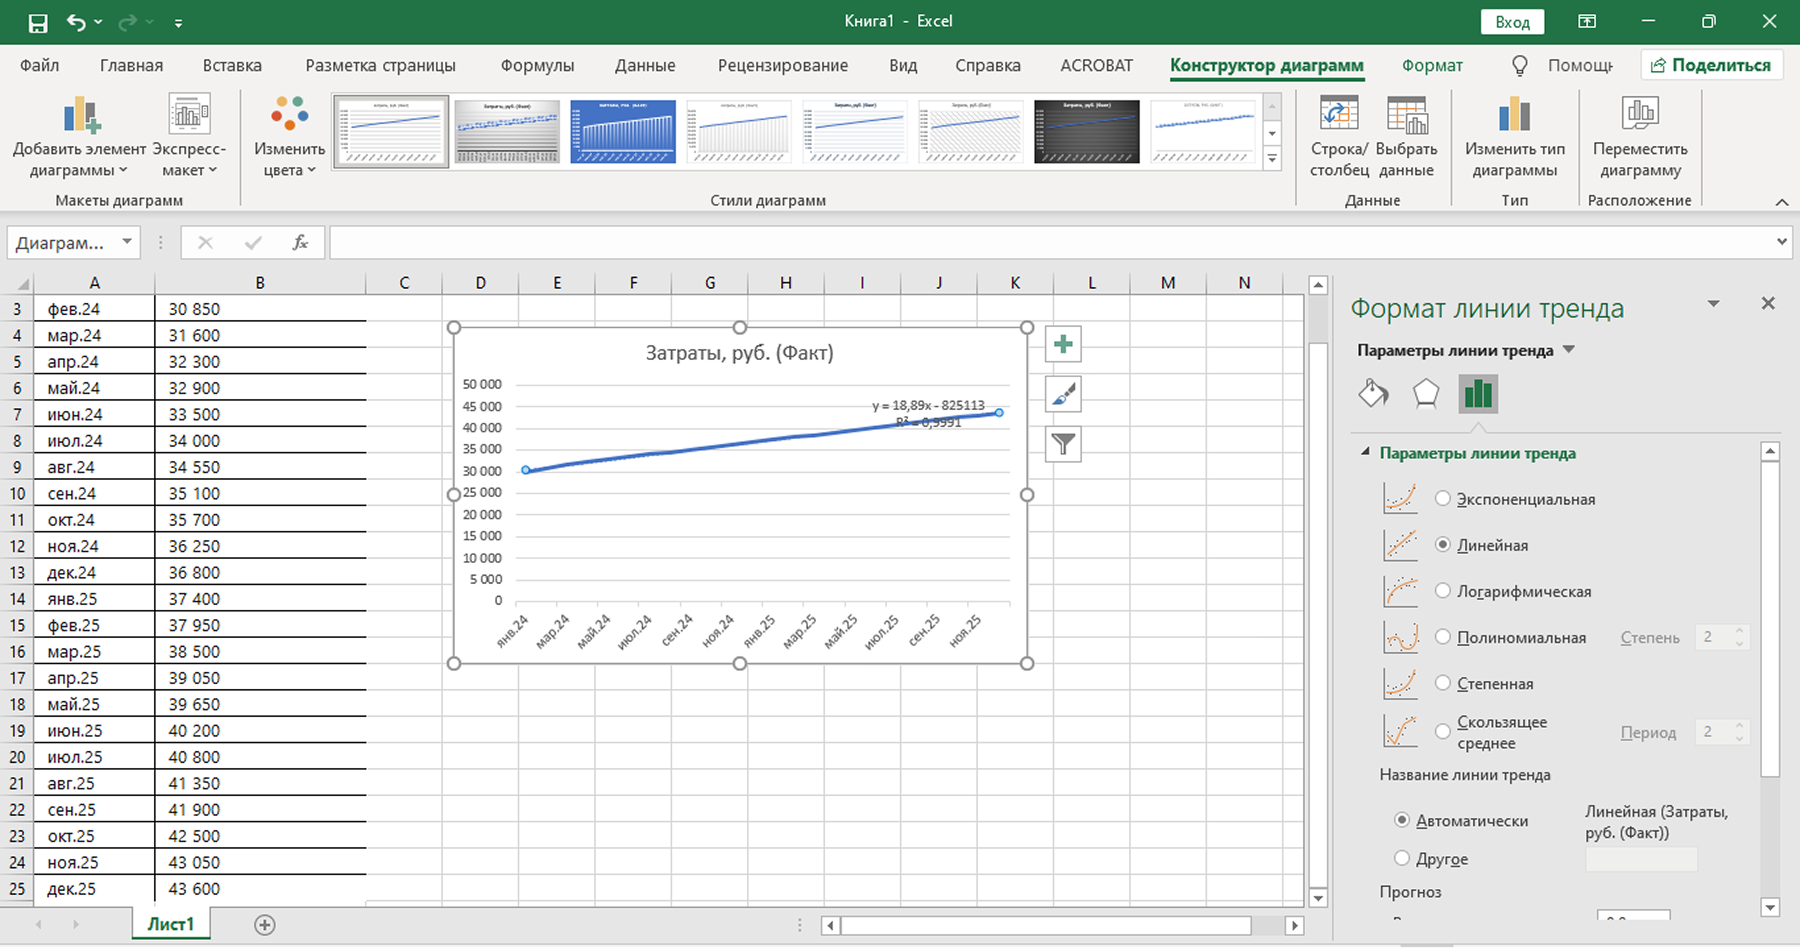The height and width of the screenshot is (948, 1800).
Task: Select the Effects pentagon icon
Action: click(x=1425, y=394)
